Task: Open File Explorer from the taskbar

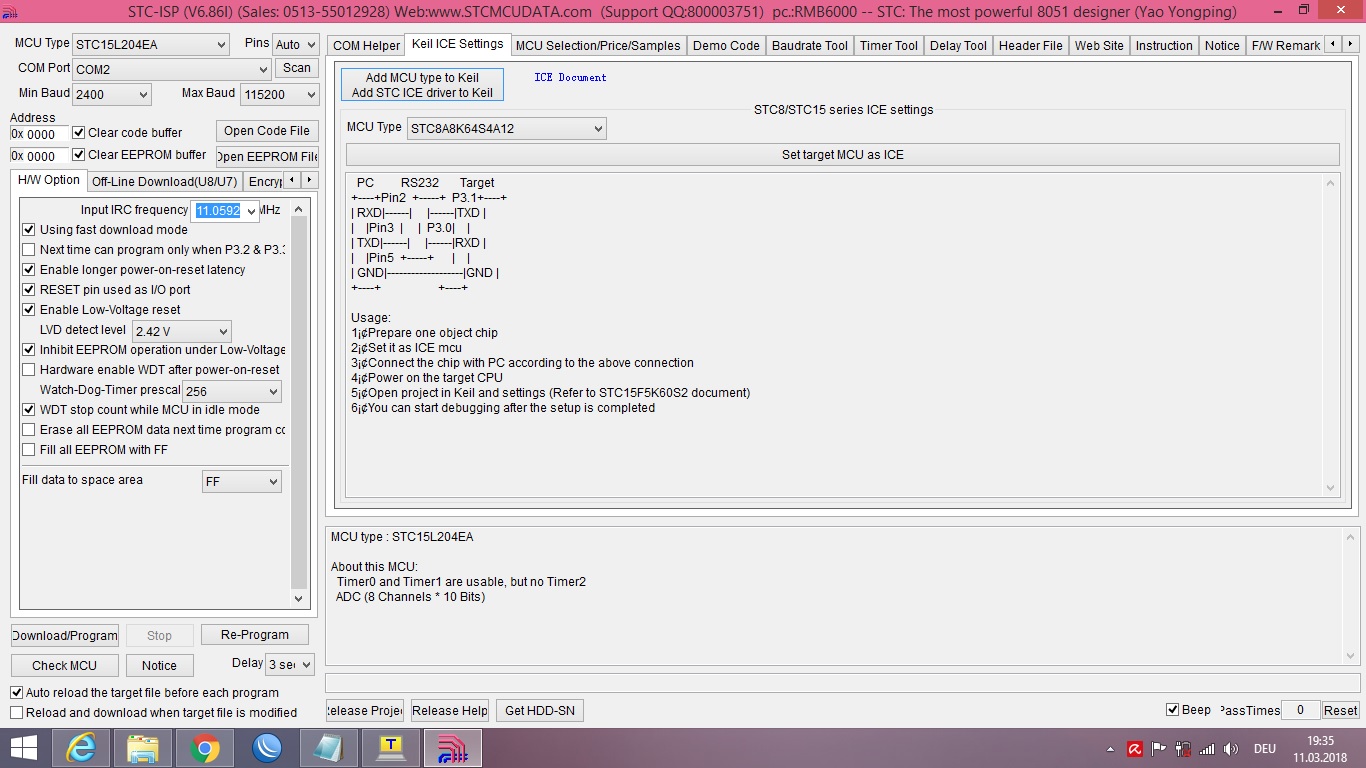Action: coord(143,748)
